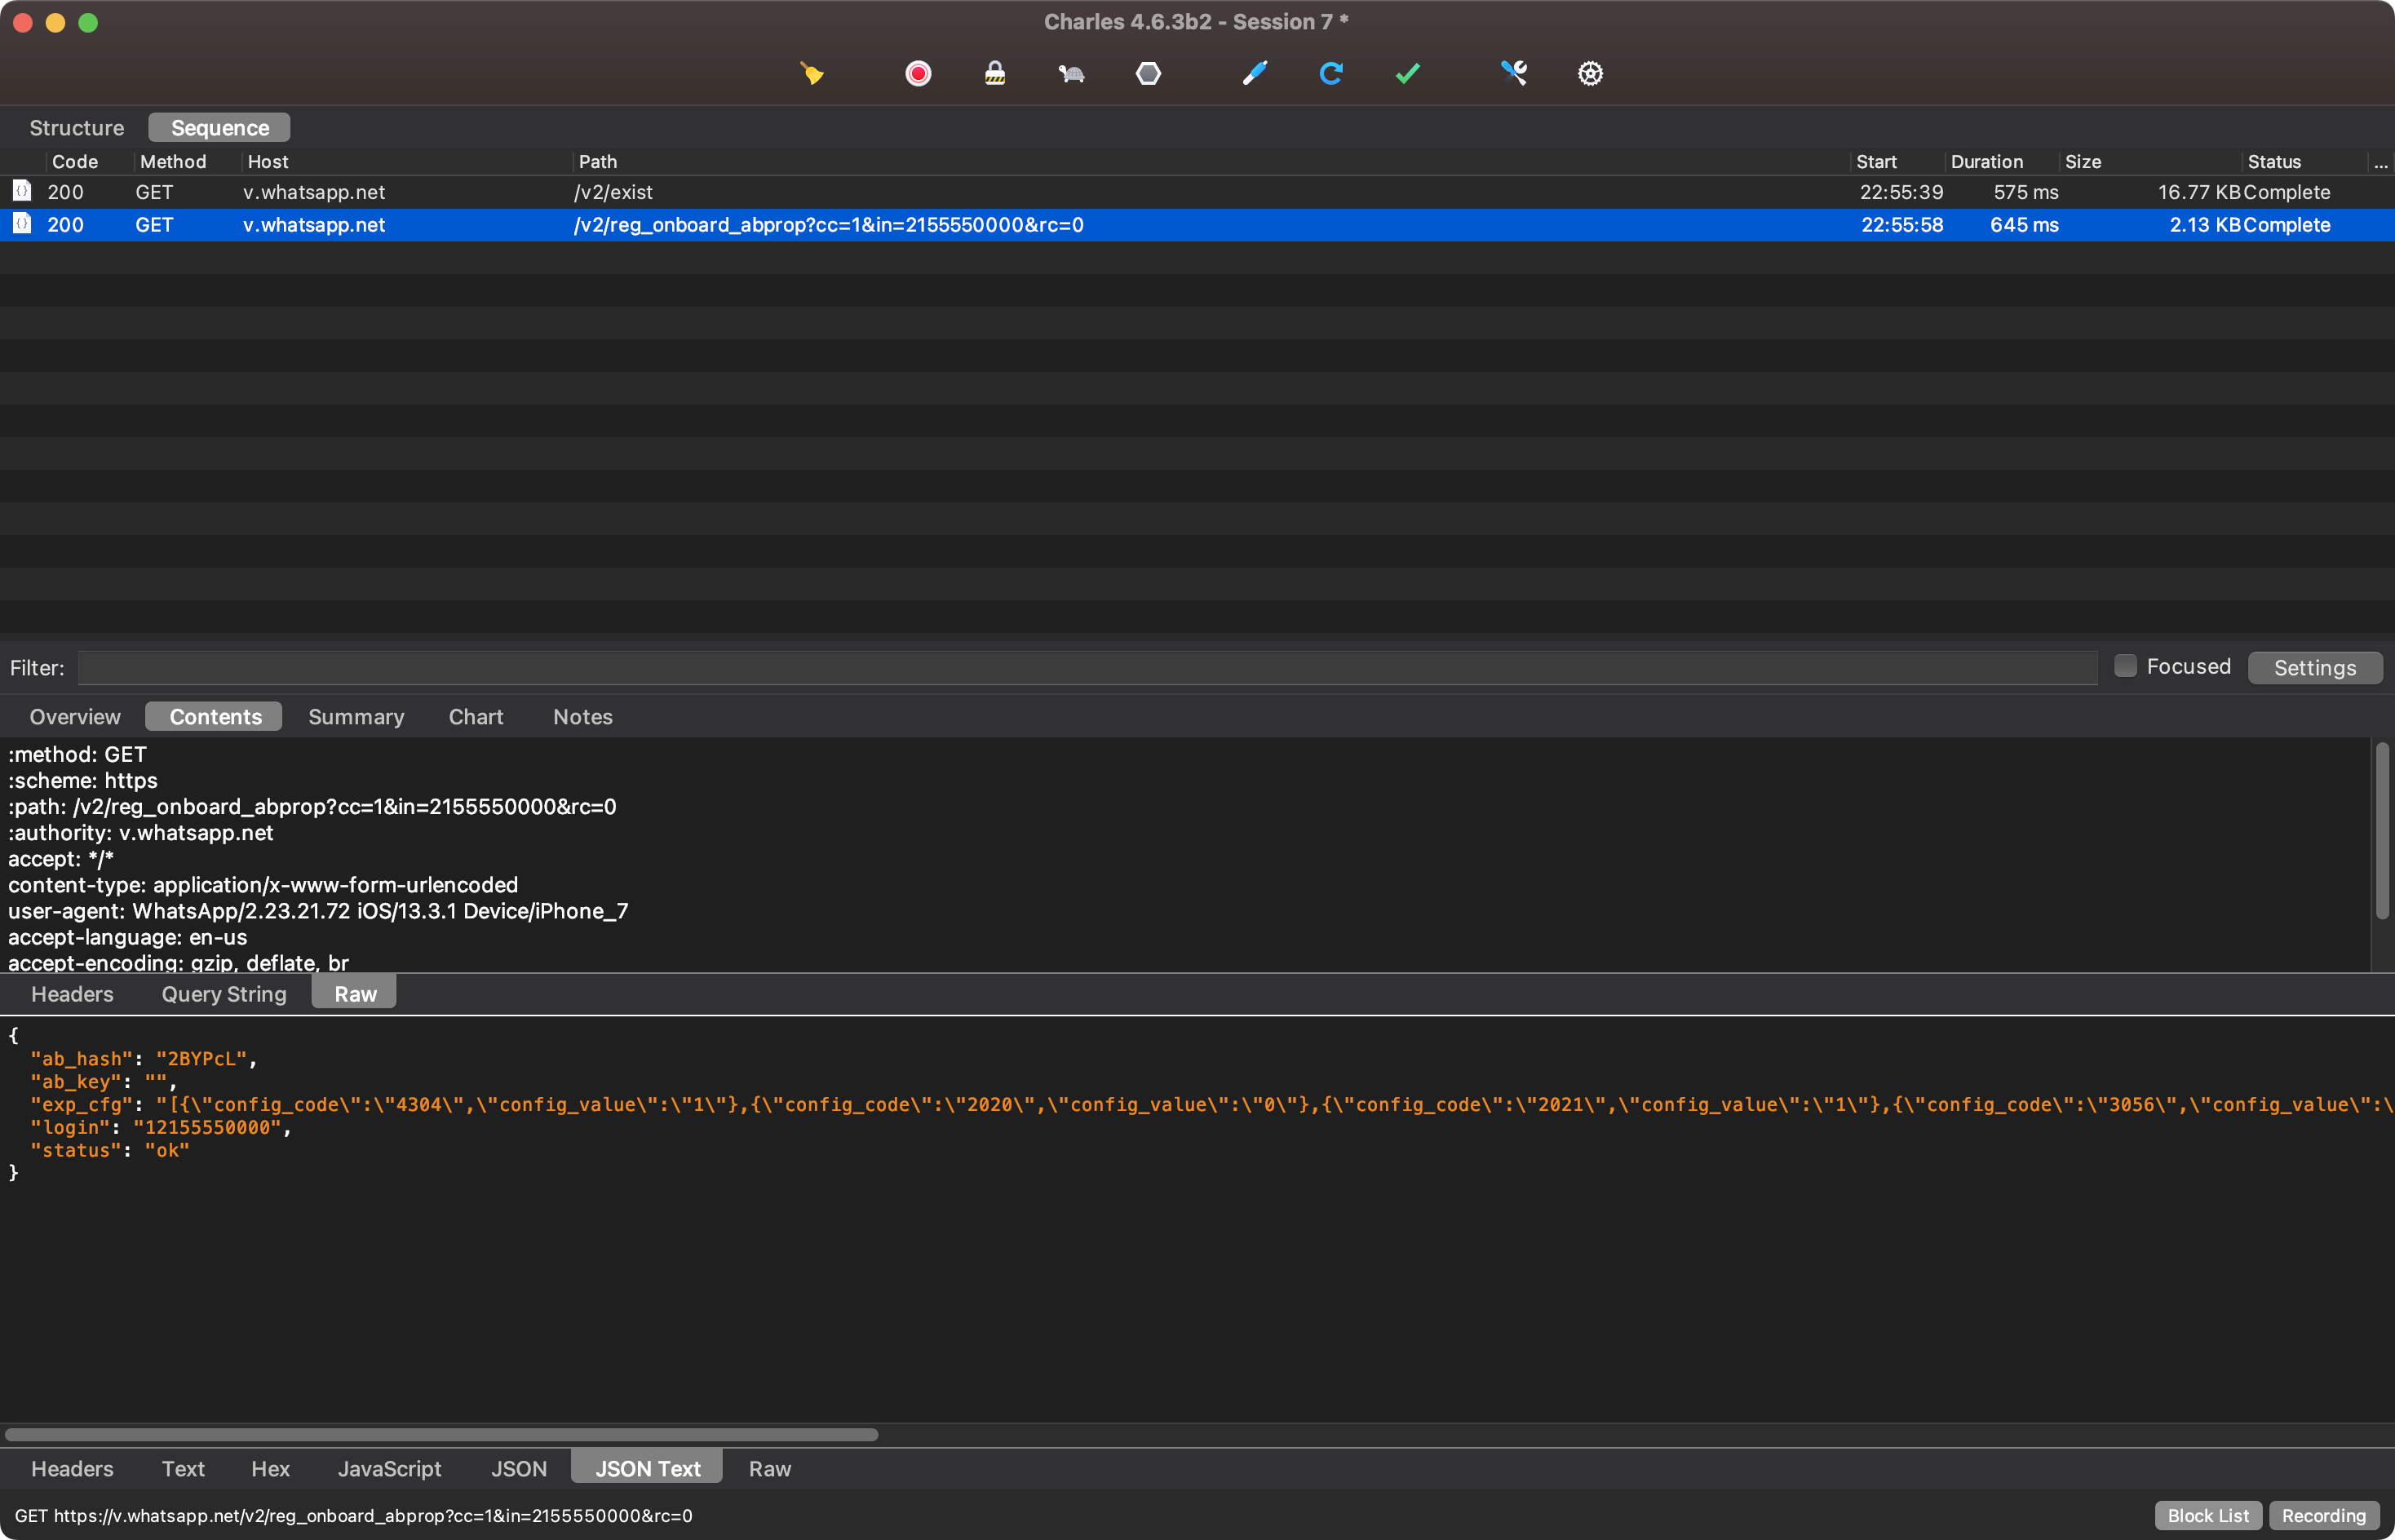The width and height of the screenshot is (2395, 1540).
Task: Click the 16.77 KB size cell
Action: click(2198, 191)
